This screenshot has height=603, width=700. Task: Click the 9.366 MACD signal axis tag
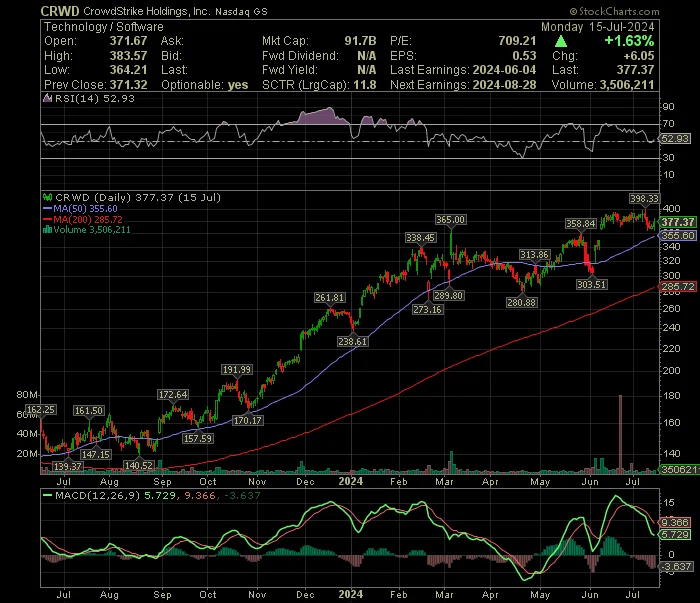point(675,522)
